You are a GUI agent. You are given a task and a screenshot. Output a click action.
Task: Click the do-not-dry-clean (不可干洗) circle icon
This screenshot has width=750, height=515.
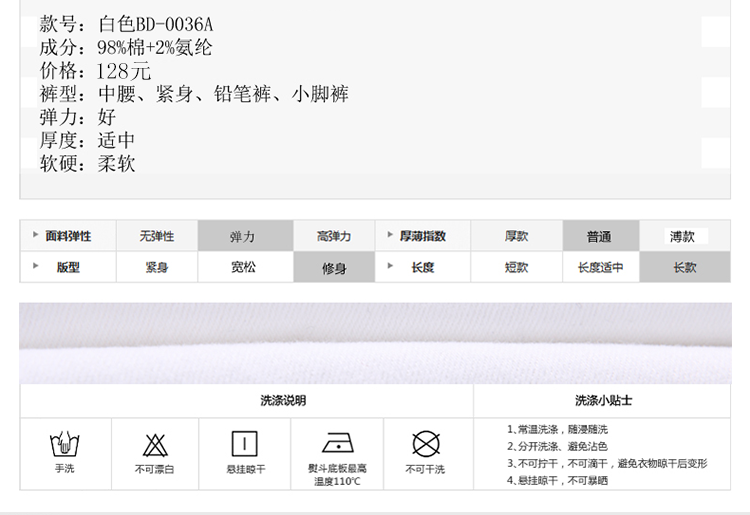pyautogui.click(x=426, y=443)
